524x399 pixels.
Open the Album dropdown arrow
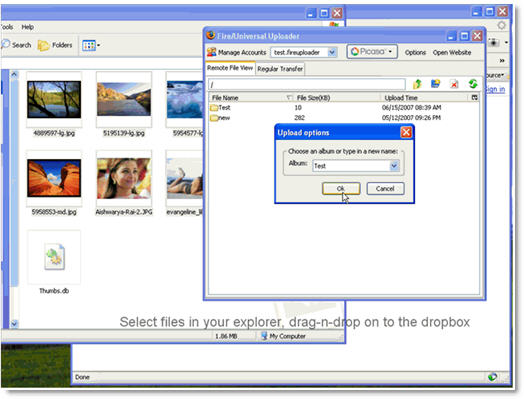pos(394,166)
